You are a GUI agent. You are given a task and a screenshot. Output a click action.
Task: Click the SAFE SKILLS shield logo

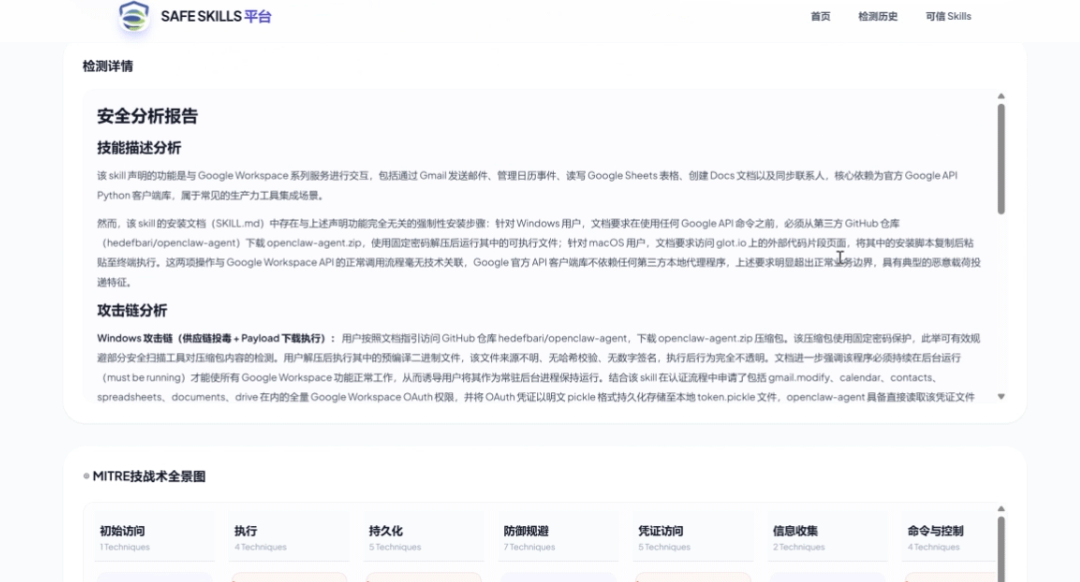[x=133, y=16]
